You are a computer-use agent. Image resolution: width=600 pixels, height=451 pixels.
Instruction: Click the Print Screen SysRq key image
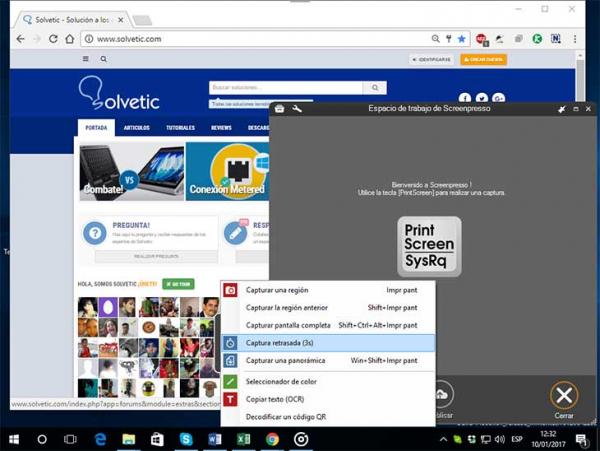point(429,246)
